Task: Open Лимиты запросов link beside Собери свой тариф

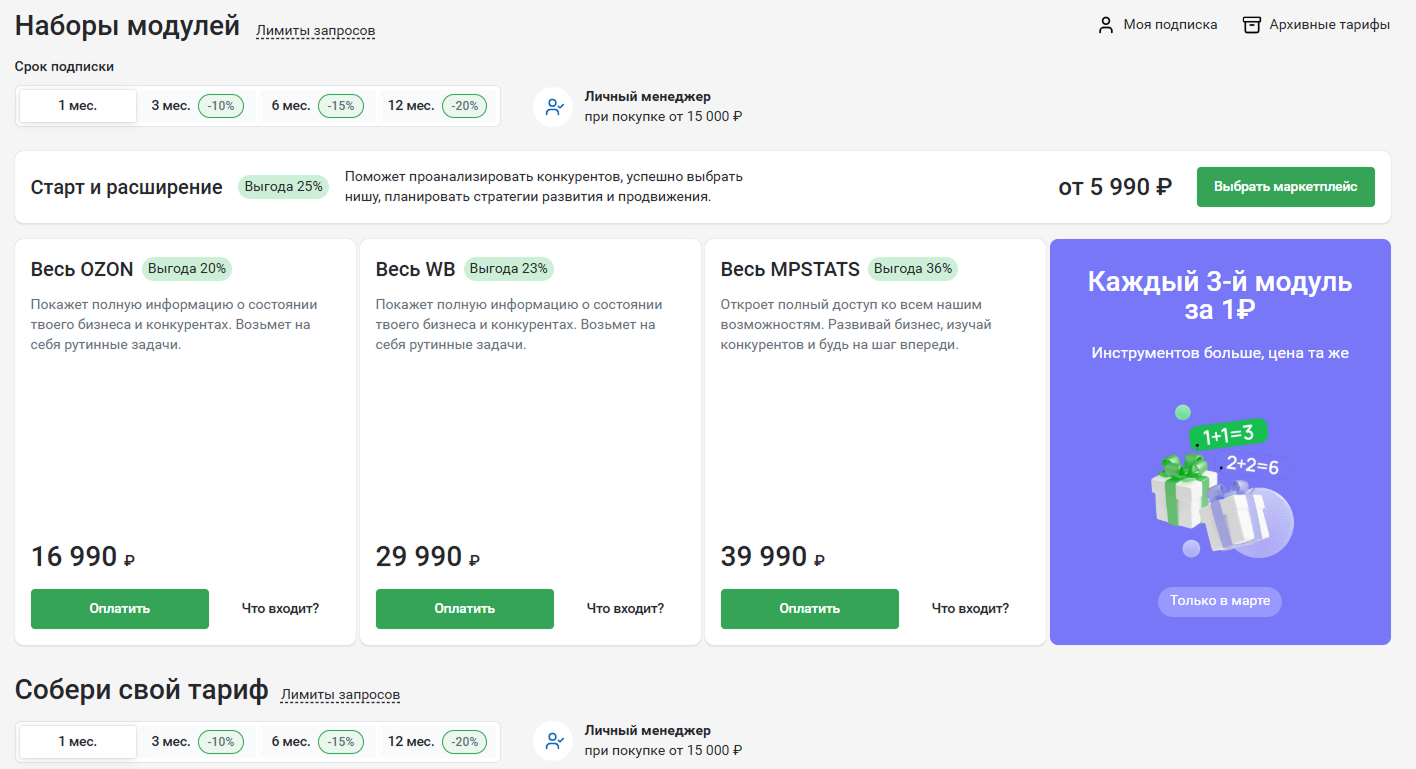Action: pyautogui.click(x=340, y=694)
